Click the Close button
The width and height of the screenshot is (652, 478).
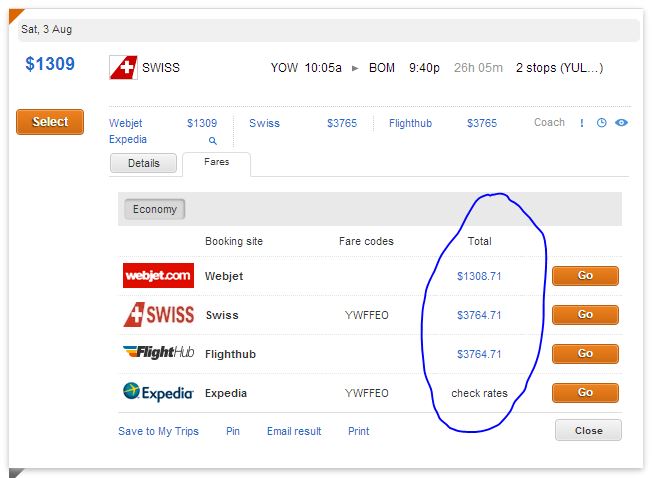point(588,430)
